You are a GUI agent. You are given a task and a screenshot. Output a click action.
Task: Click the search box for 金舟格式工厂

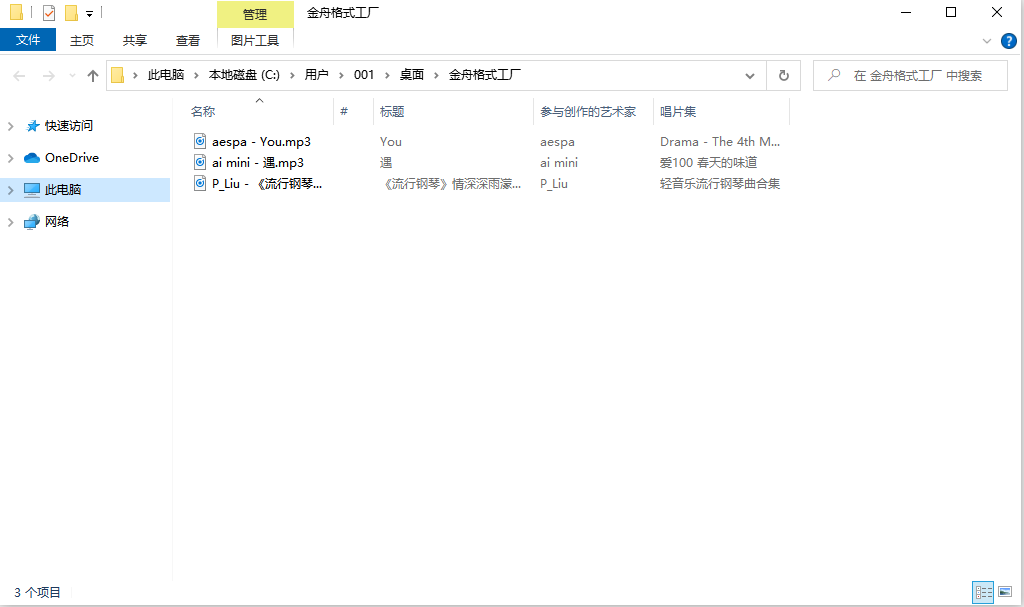pos(910,76)
